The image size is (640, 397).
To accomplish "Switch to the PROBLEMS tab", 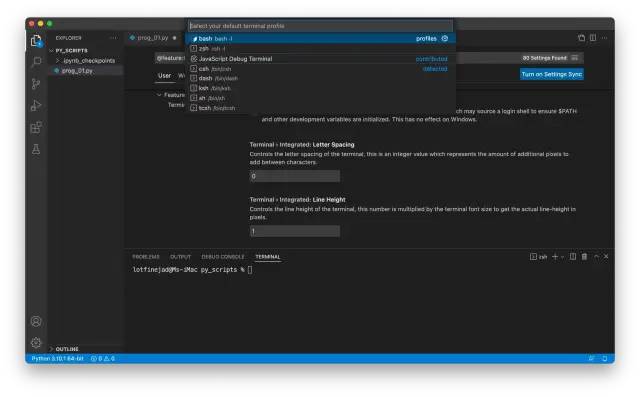I will click(146, 257).
